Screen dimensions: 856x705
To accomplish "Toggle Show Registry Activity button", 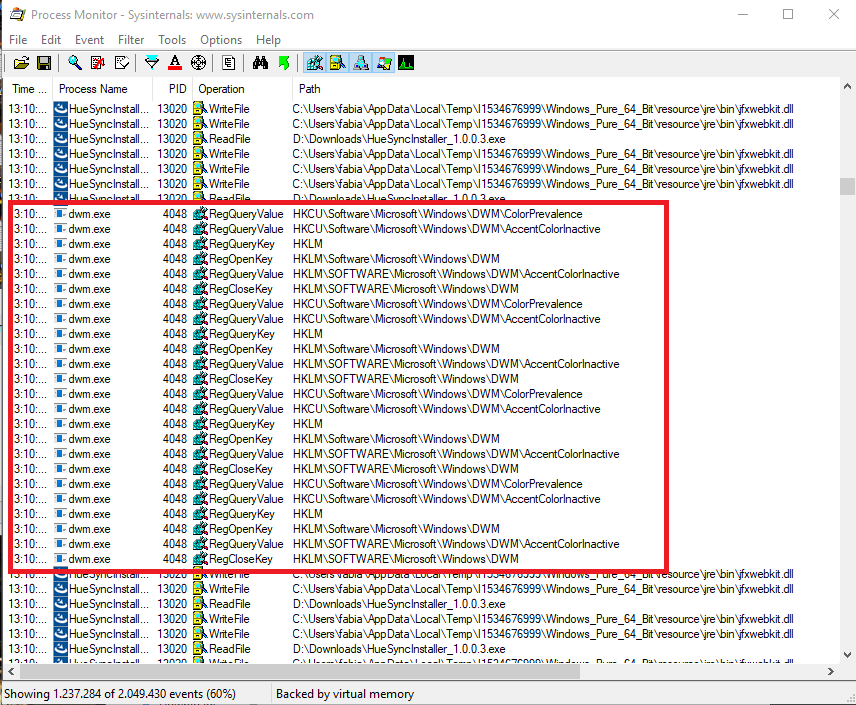I will click(x=314, y=63).
